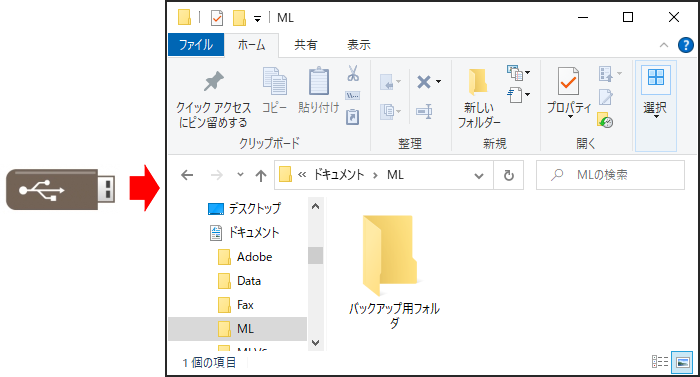Click the Rename icon
The height and width of the screenshot is (377, 700).
point(424,111)
